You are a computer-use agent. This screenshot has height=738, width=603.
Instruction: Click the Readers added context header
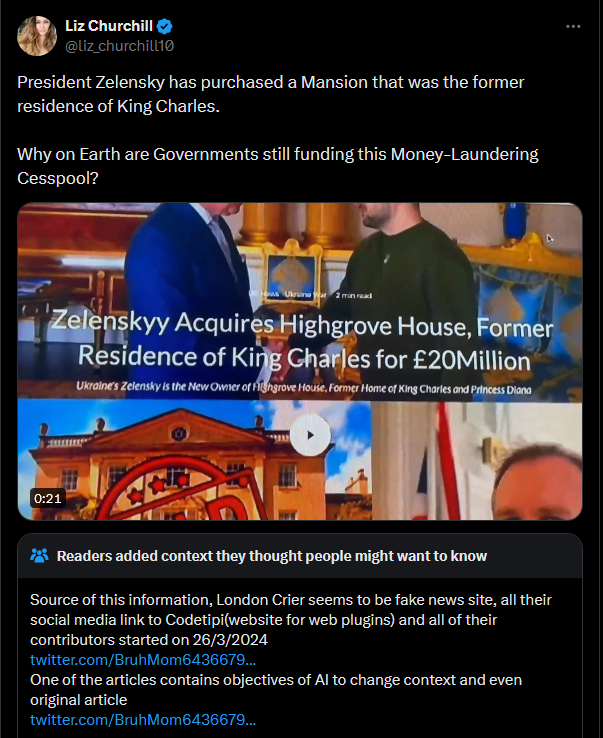pos(272,556)
